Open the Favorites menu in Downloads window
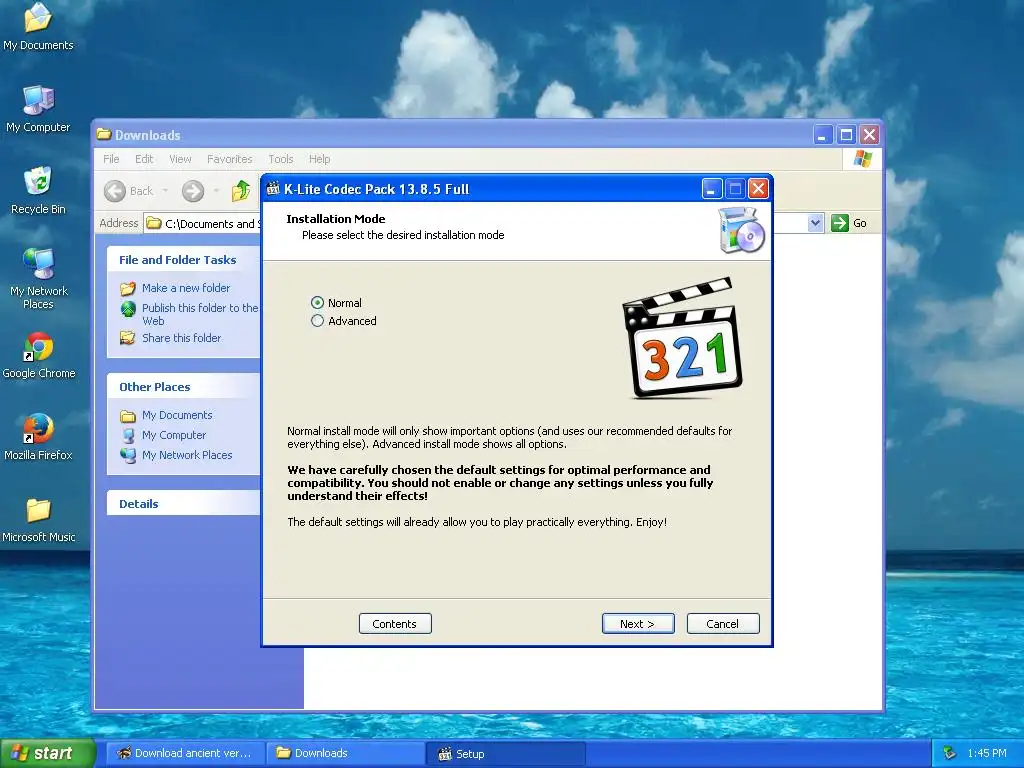 (x=229, y=159)
